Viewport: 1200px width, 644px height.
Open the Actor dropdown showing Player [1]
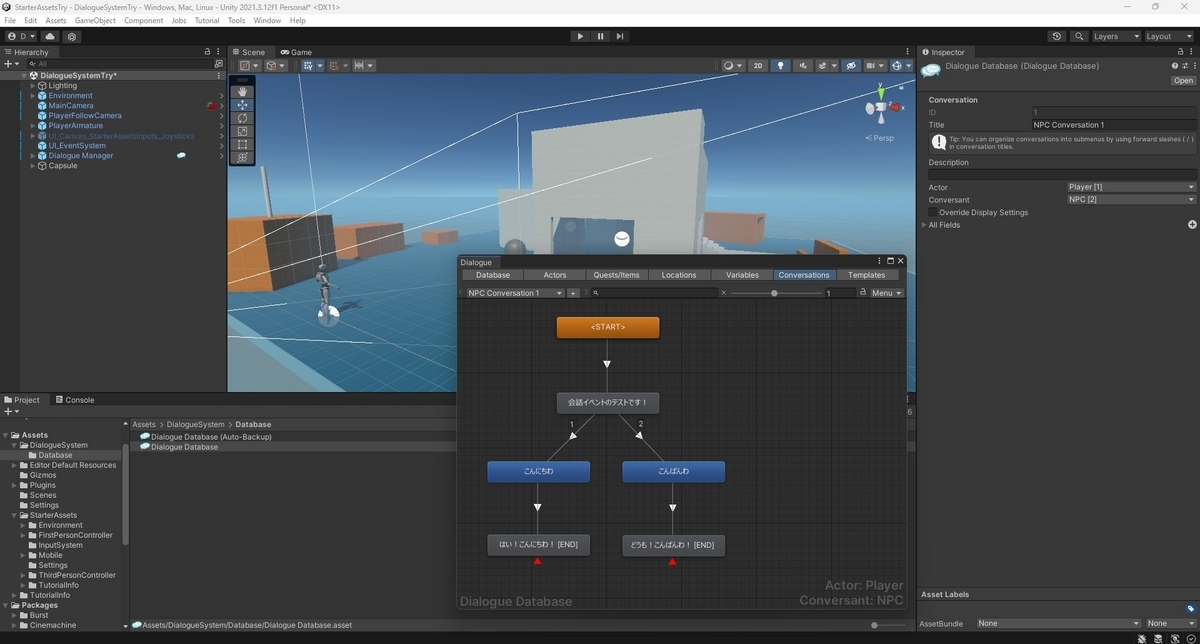click(x=1130, y=187)
